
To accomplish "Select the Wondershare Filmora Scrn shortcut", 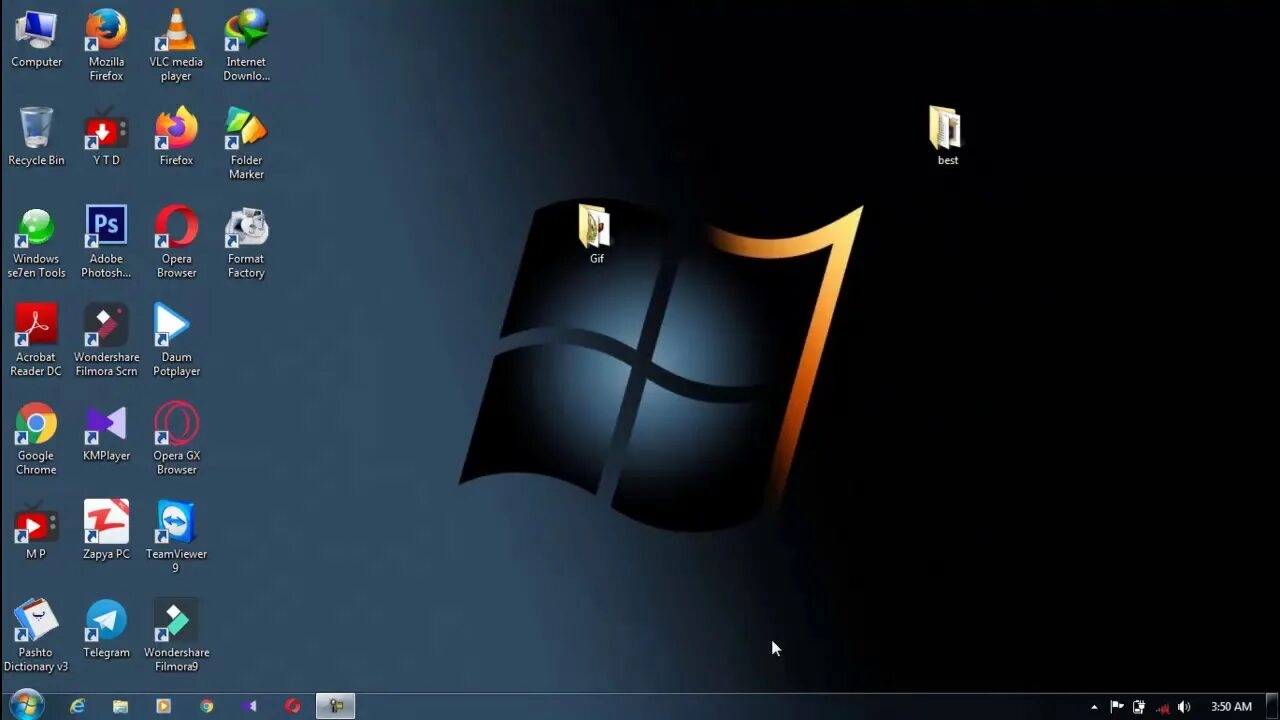I will coord(106,341).
